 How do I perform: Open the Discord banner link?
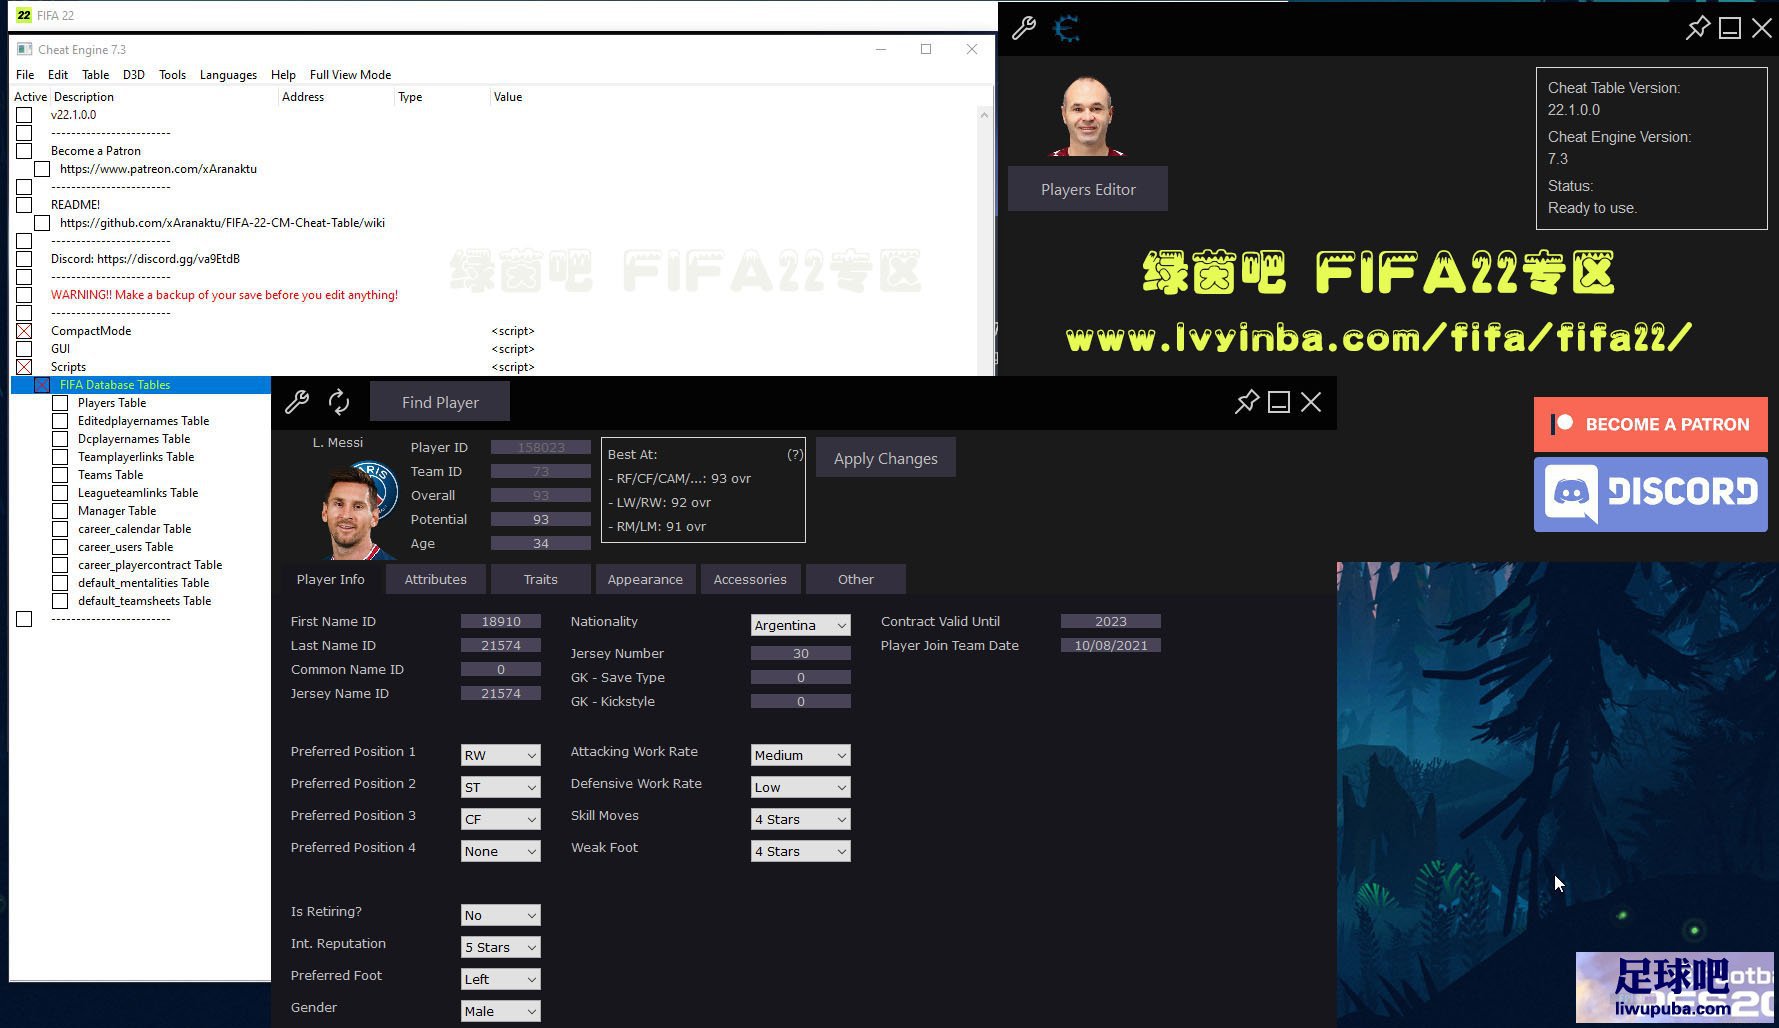point(1651,494)
